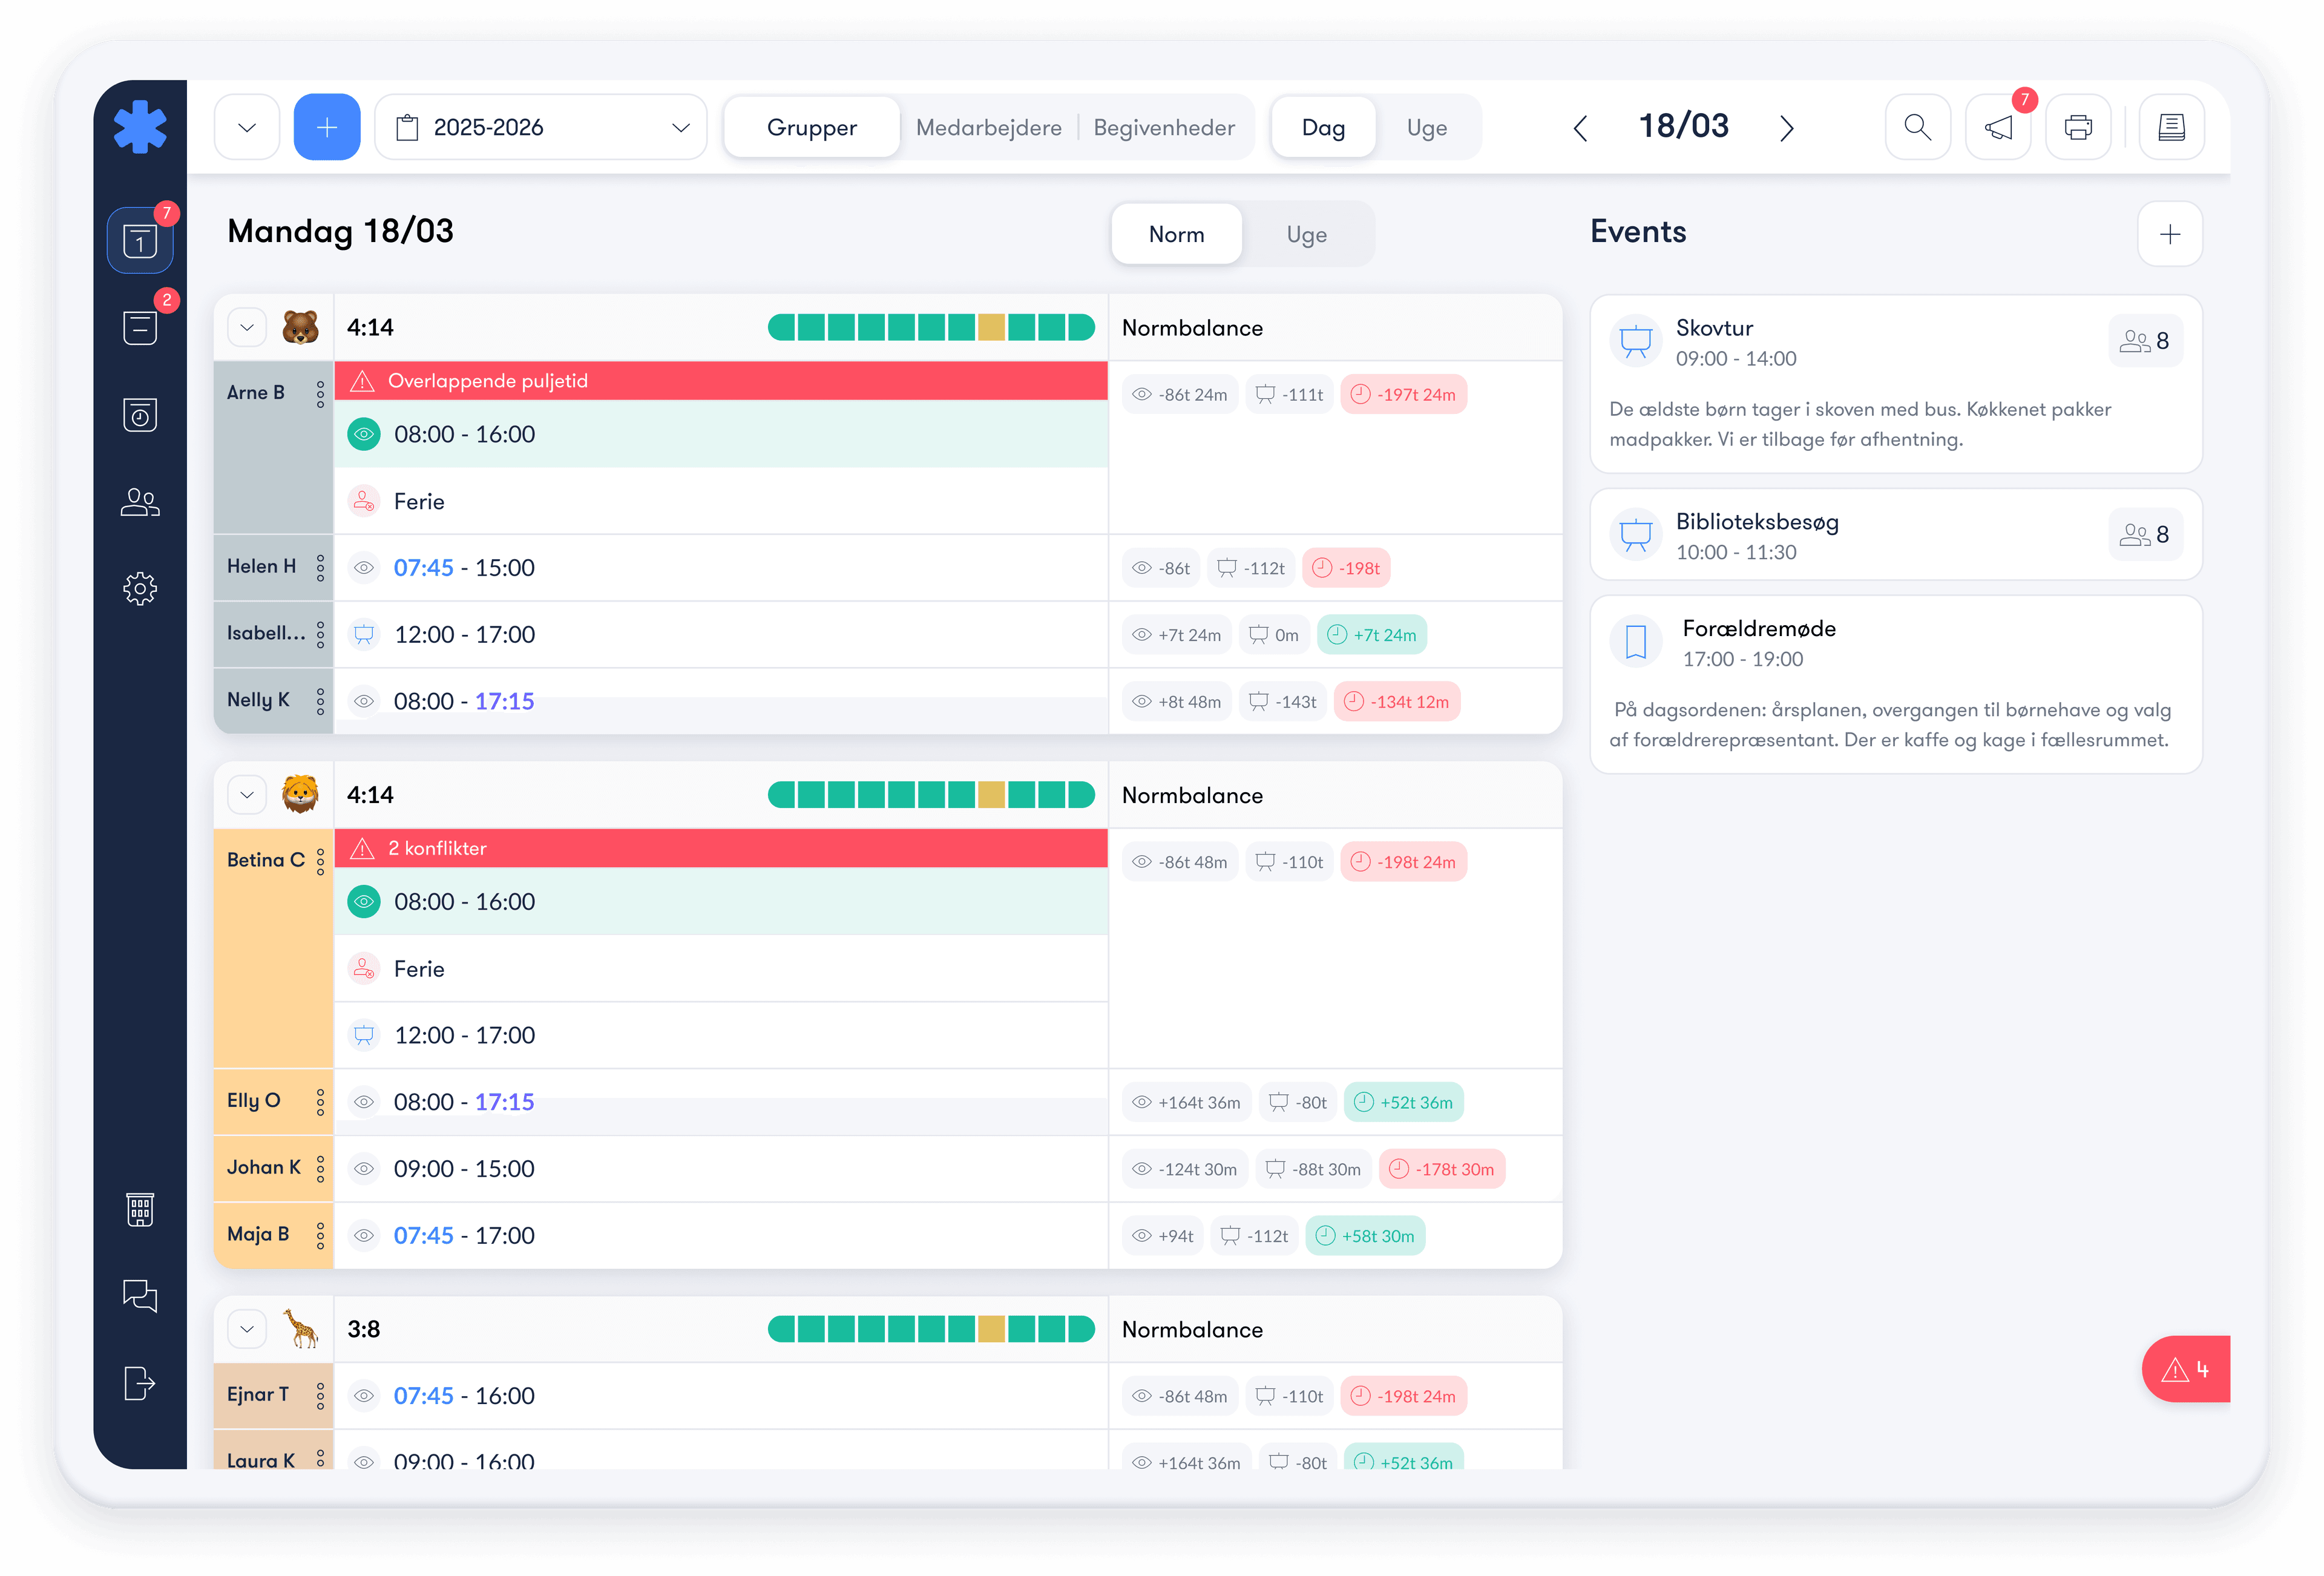Click bear group staffing progress bar
Viewport: 2324px width, 1576px height.
(931, 327)
